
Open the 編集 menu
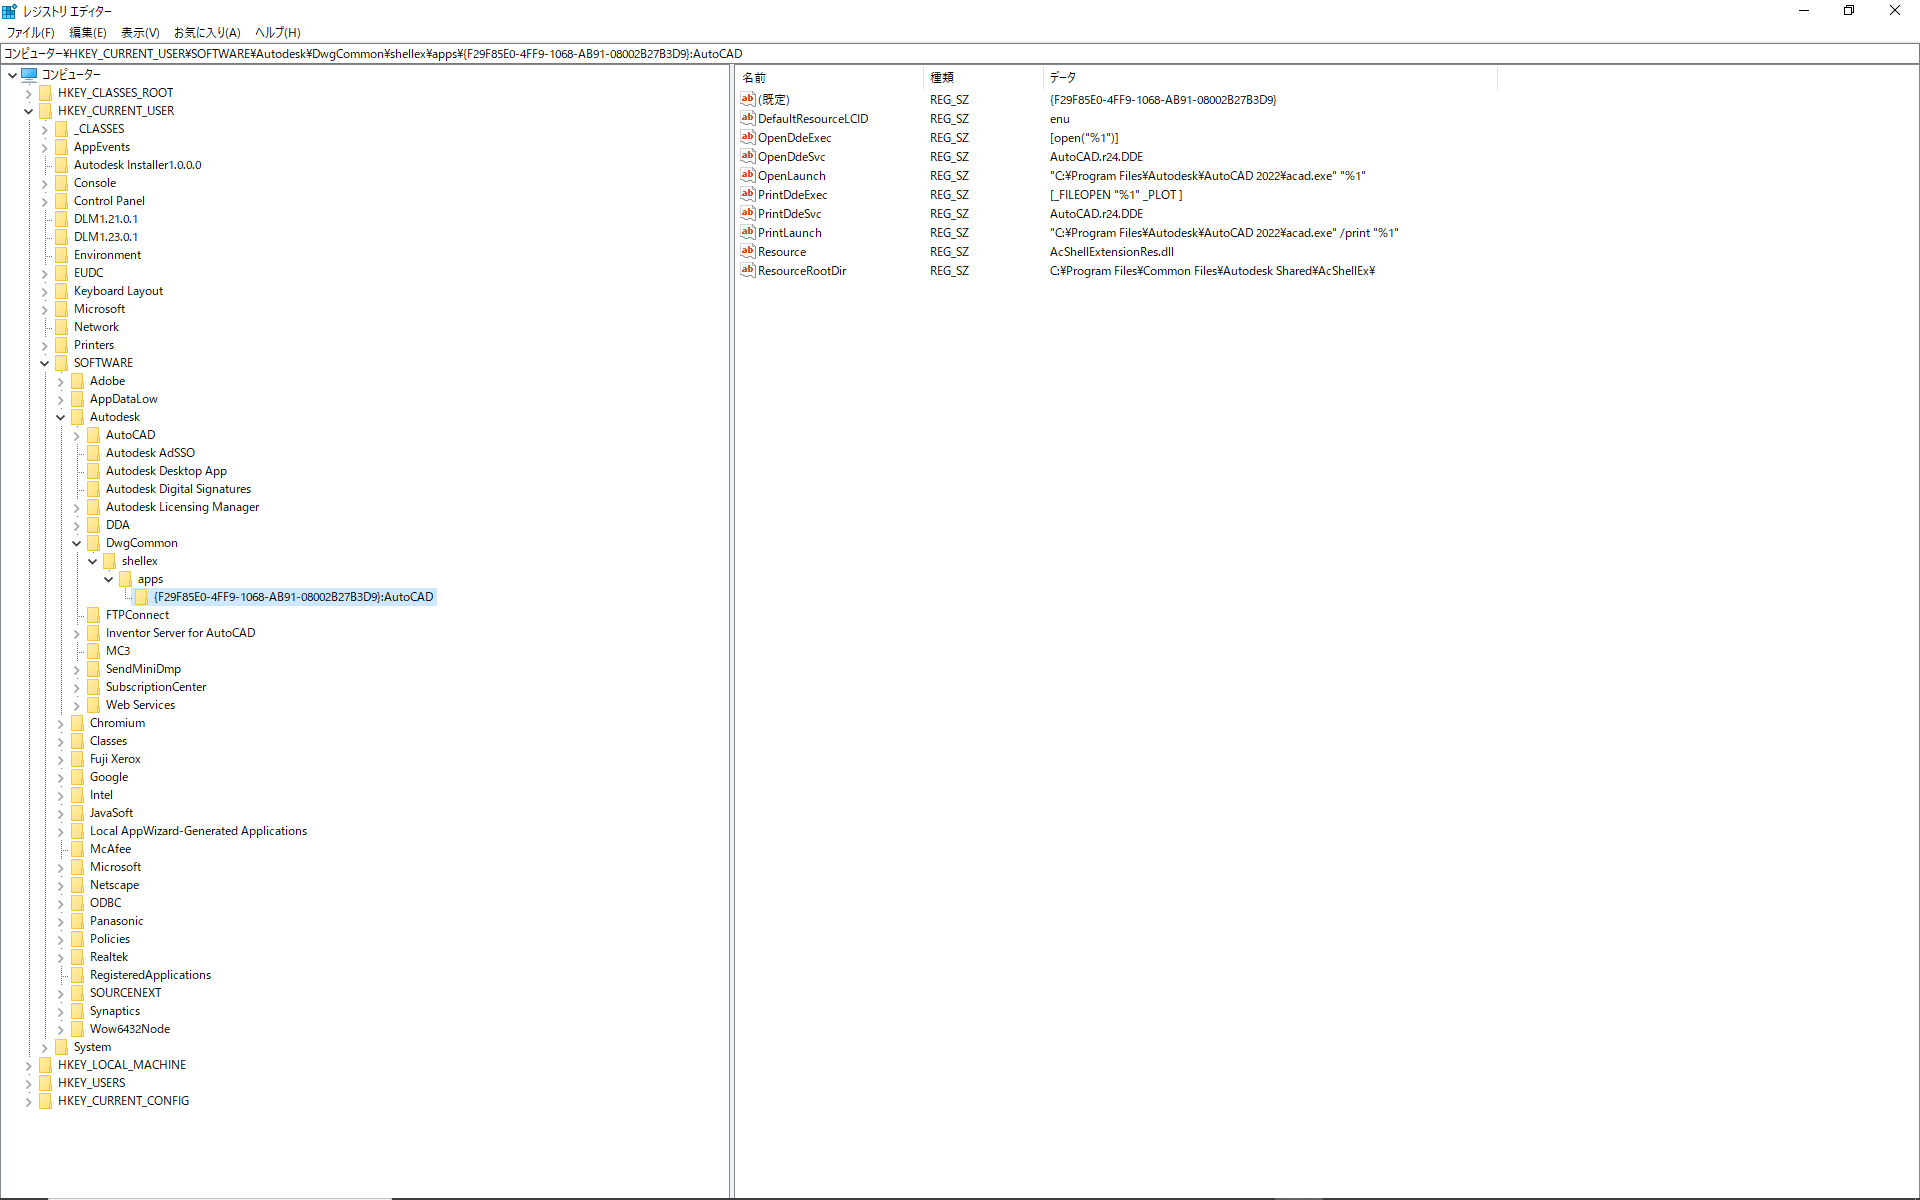(87, 32)
